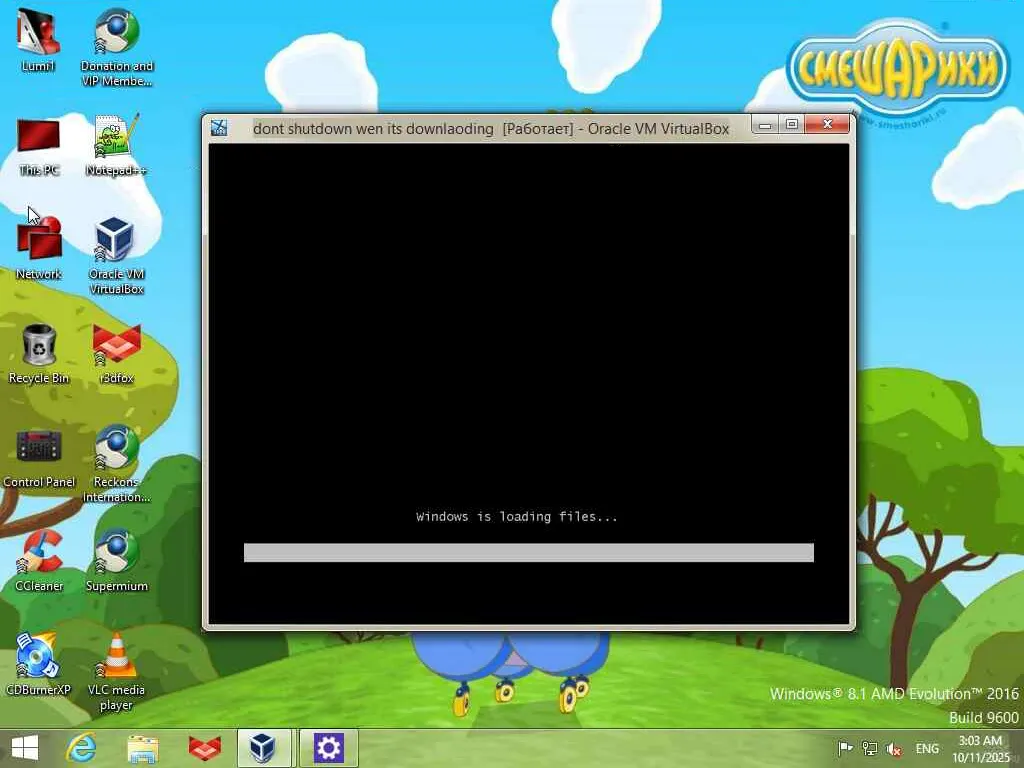Open File Explorer from the taskbar
Image resolution: width=1024 pixels, height=768 pixels.
(x=142, y=748)
